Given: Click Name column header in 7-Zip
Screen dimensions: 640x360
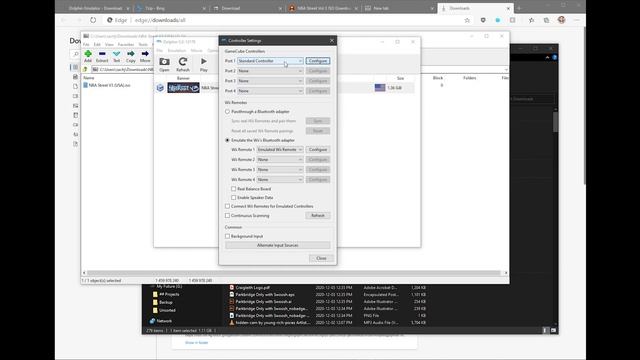Looking at the screenshot, I should click(89, 78).
